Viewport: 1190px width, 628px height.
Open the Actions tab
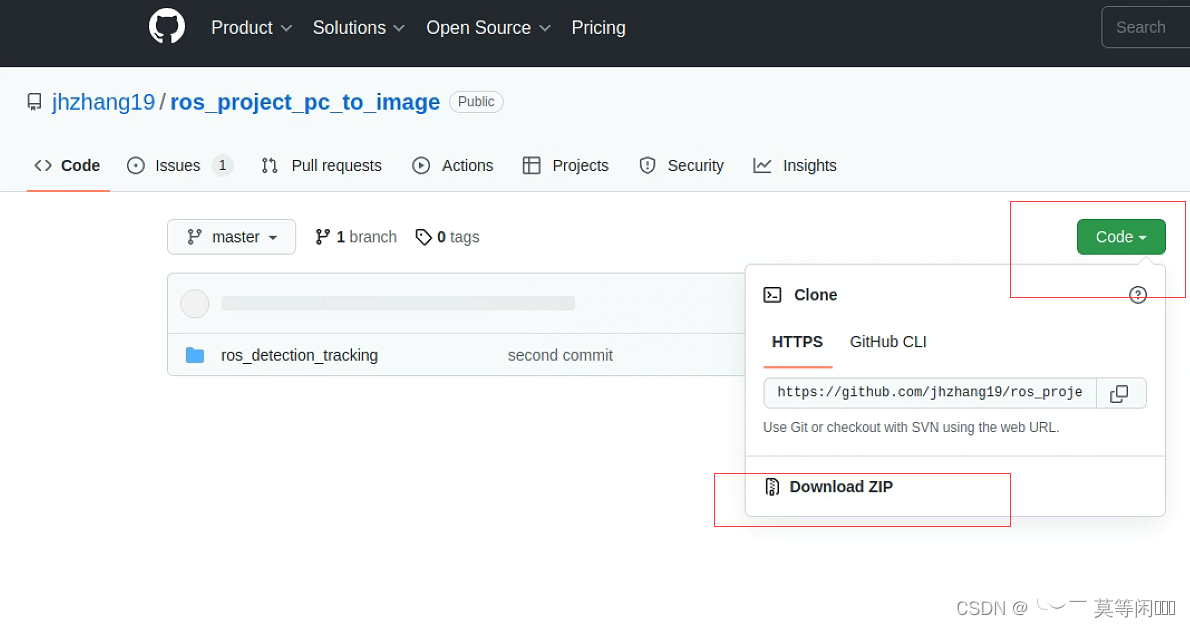[452, 166]
